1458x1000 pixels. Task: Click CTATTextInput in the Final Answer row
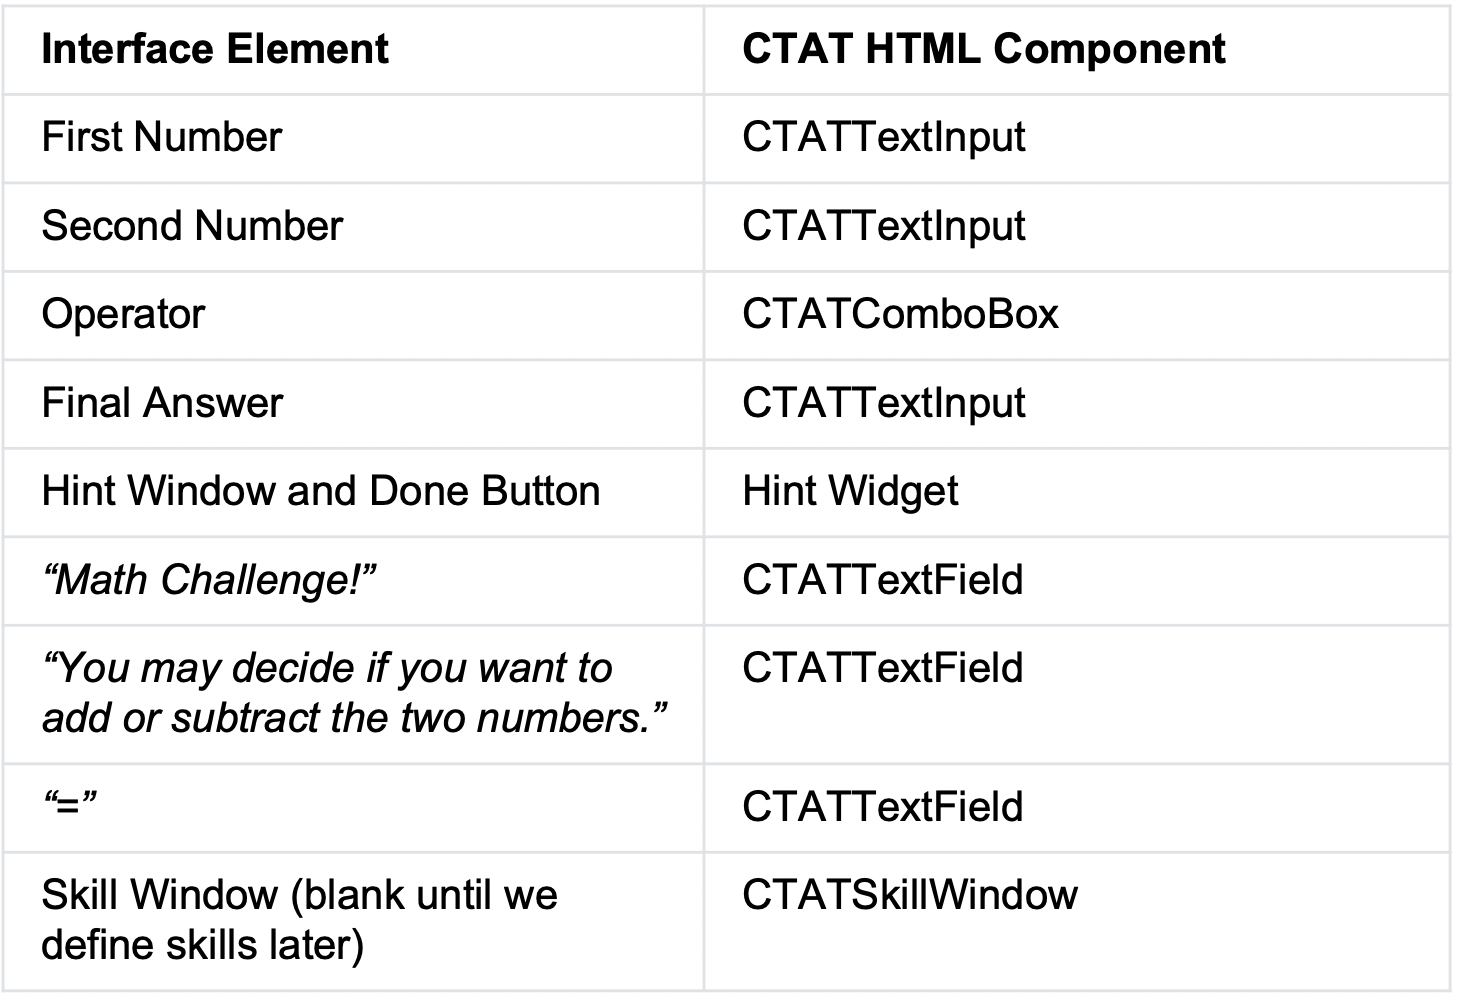883,403
